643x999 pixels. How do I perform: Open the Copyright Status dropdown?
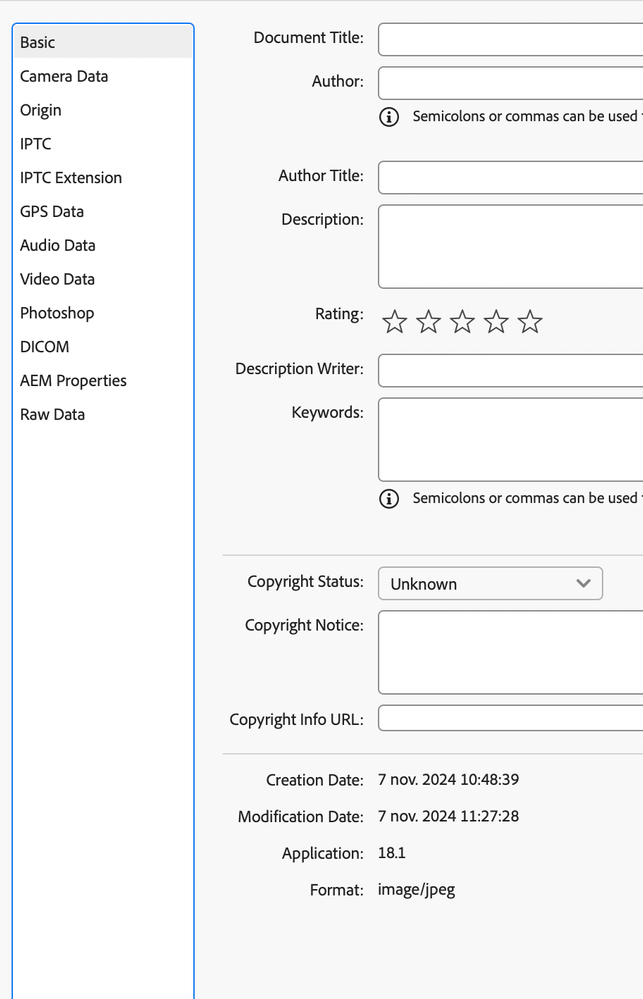tap(490, 584)
